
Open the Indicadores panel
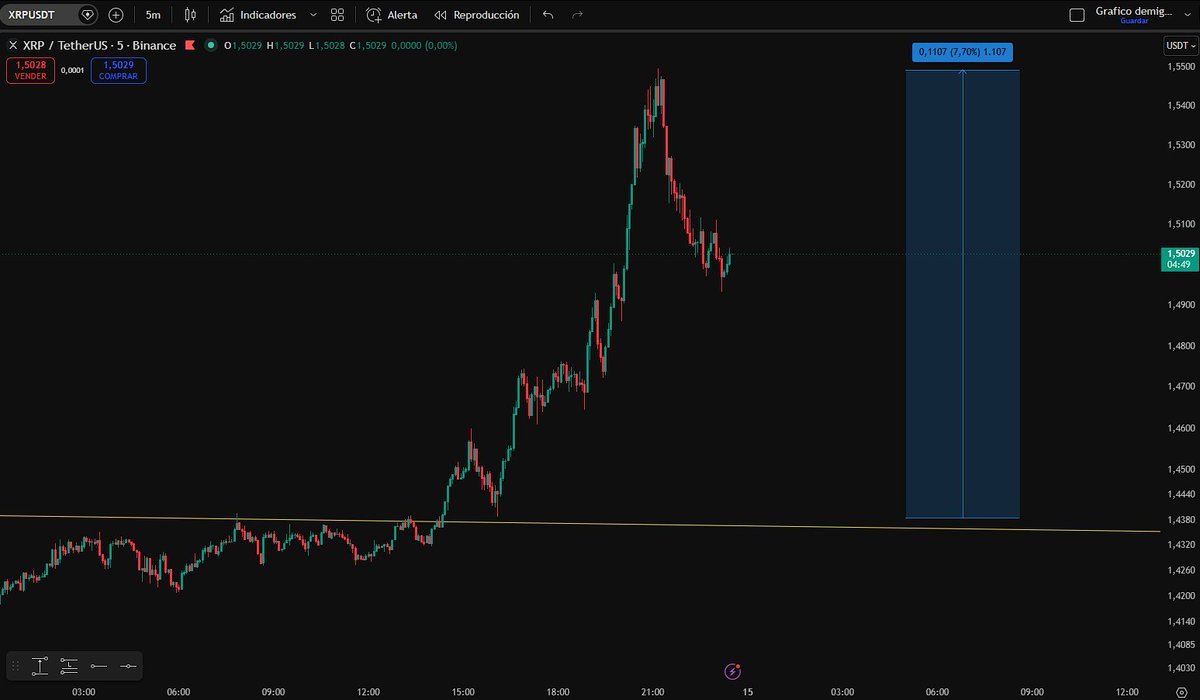click(x=258, y=15)
